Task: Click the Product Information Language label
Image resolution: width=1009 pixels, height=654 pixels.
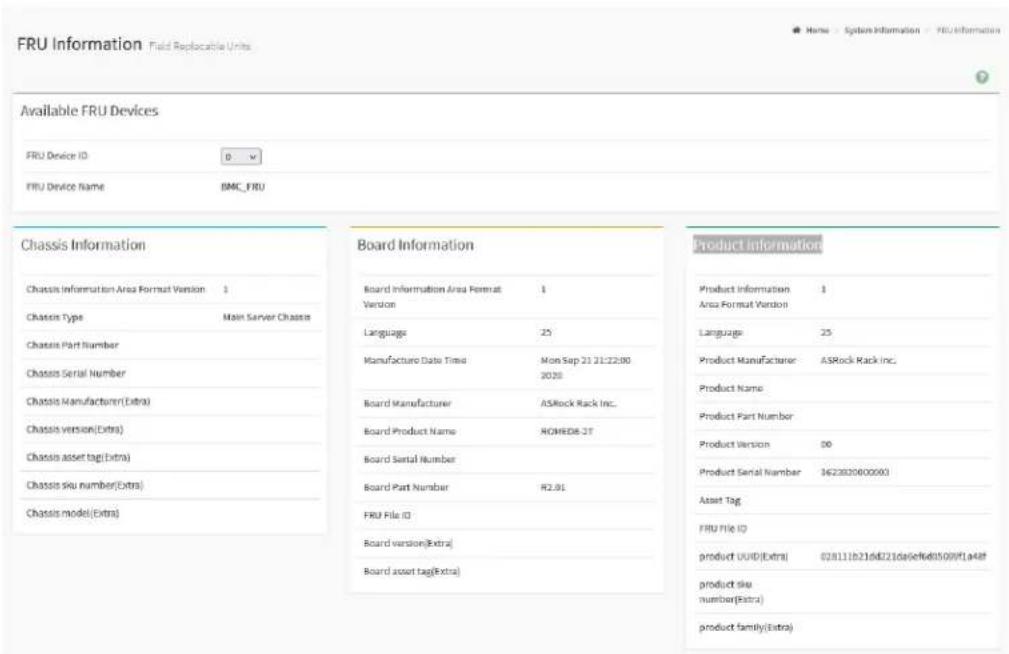Action: tap(721, 333)
